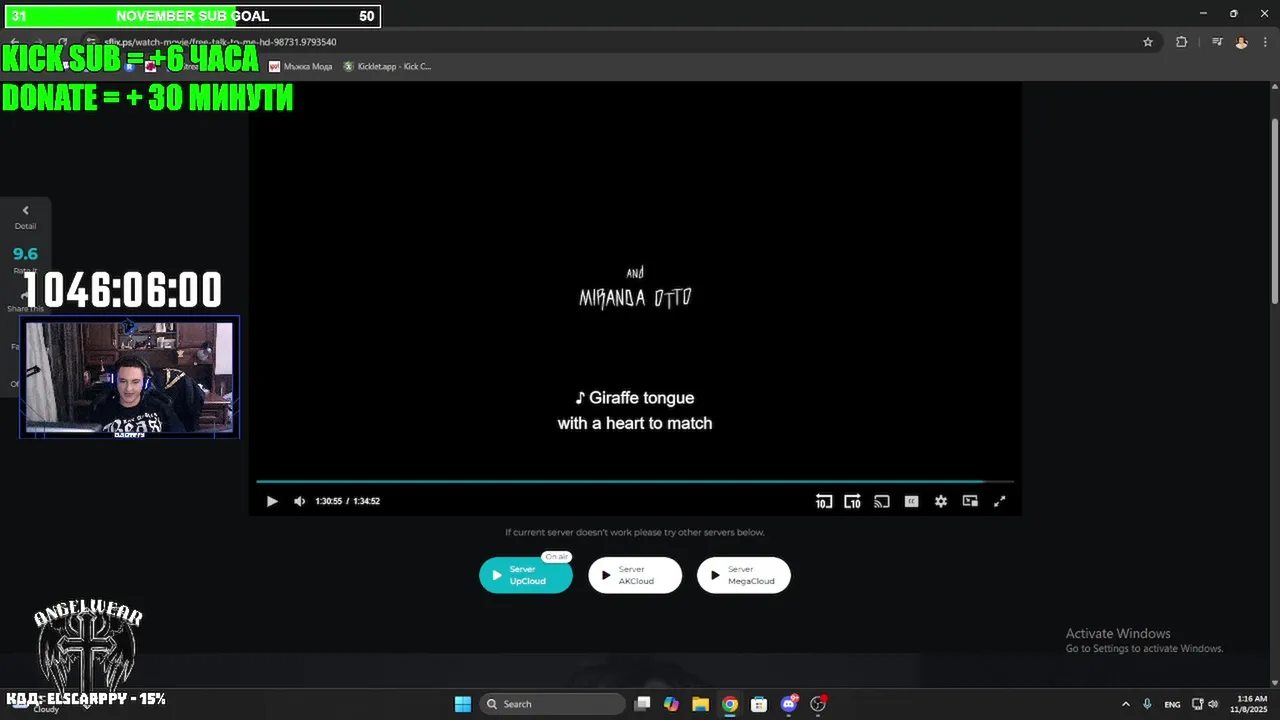Open the Kicklet.app bookmark
1280x720 pixels.
(387, 66)
